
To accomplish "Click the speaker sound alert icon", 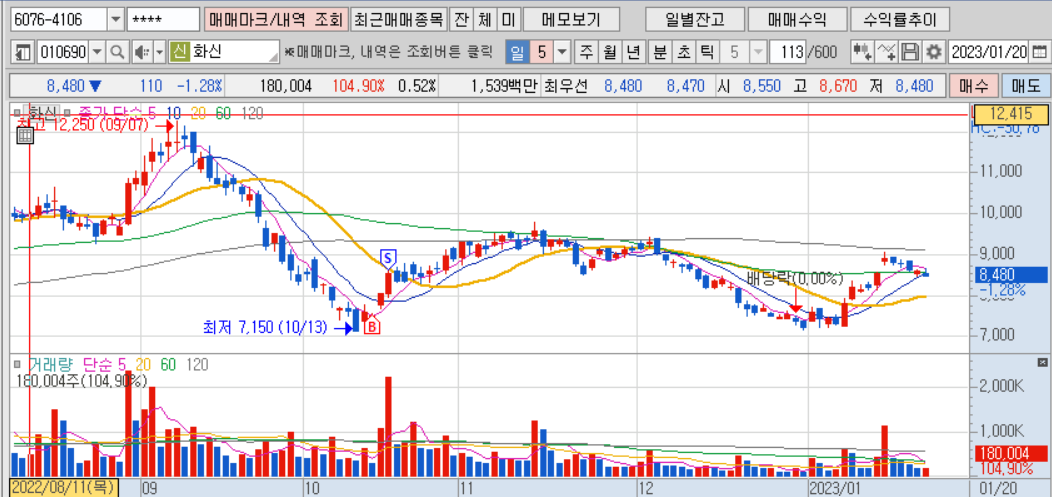I will click(140, 52).
